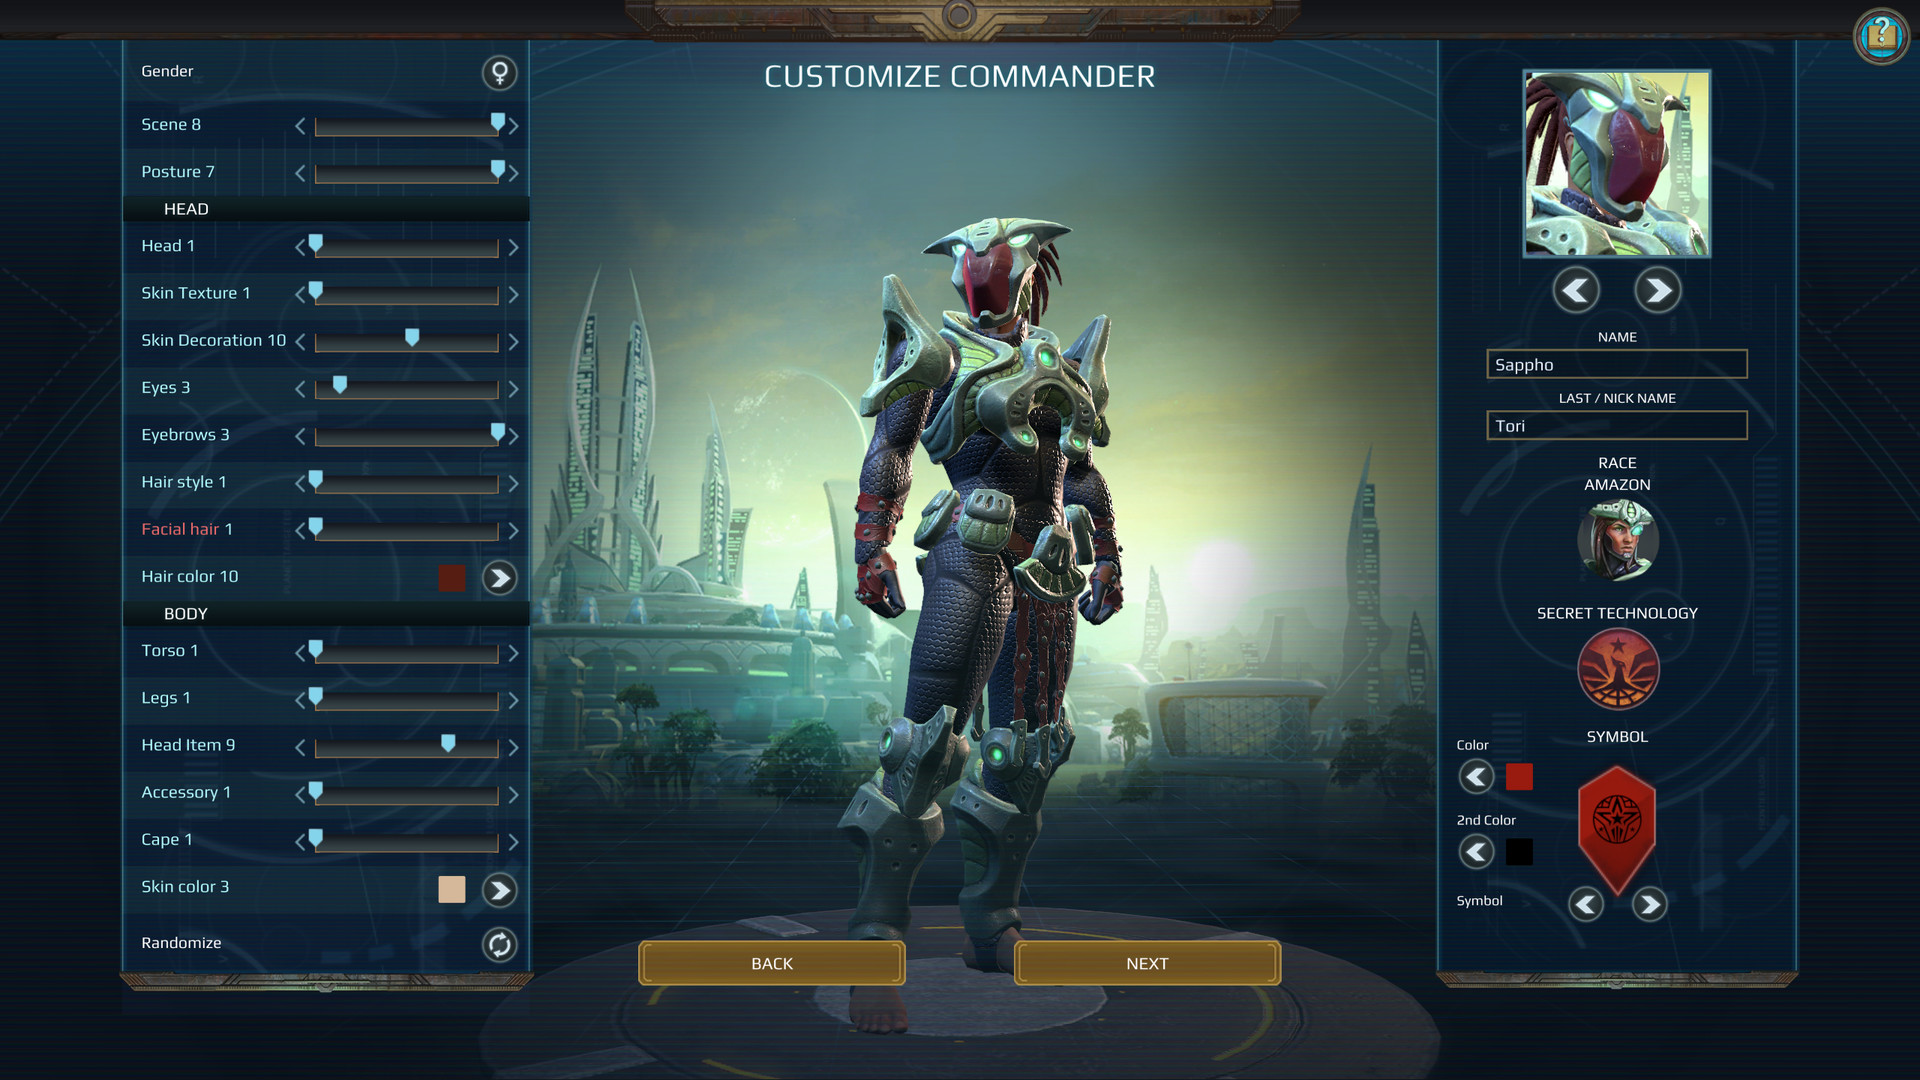Click the Gender toggle icon
1920x1080 pixels.
coord(498,70)
